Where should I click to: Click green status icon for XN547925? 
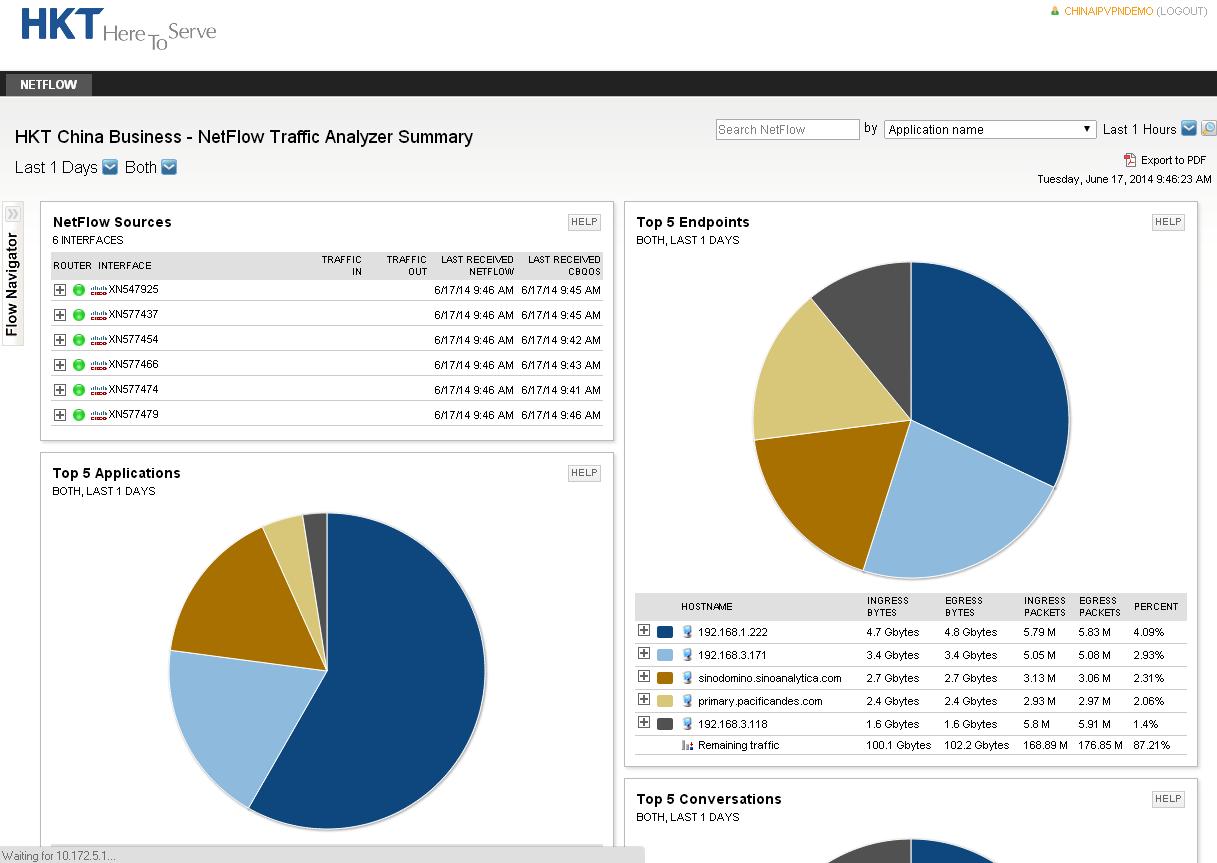tap(79, 290)
